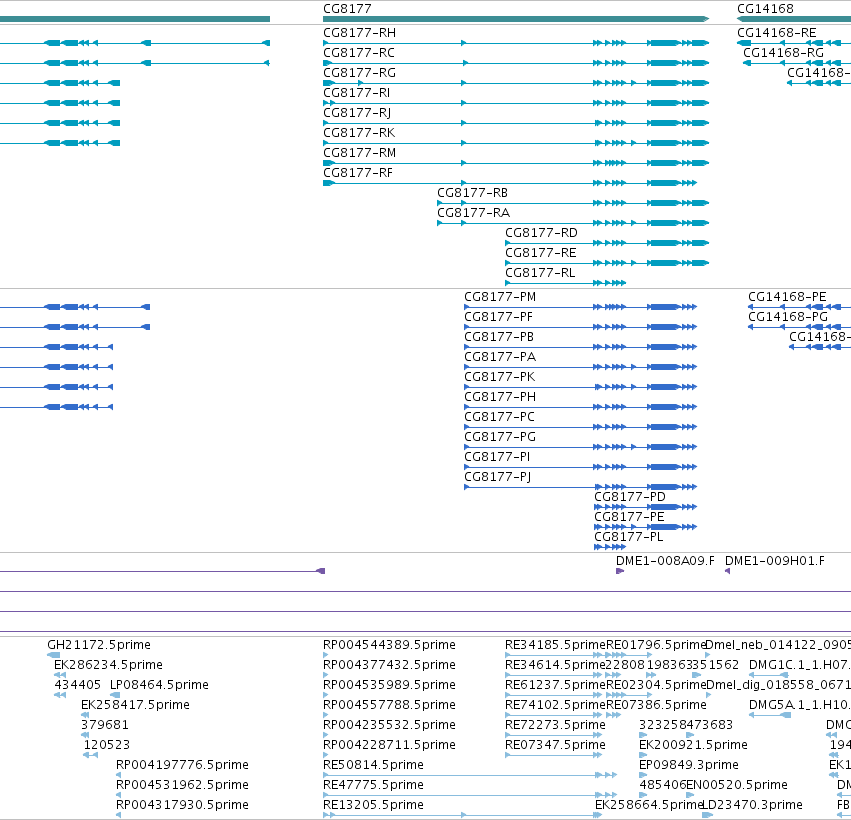Select the DME1-008A09.F feature

pos(665,561)
